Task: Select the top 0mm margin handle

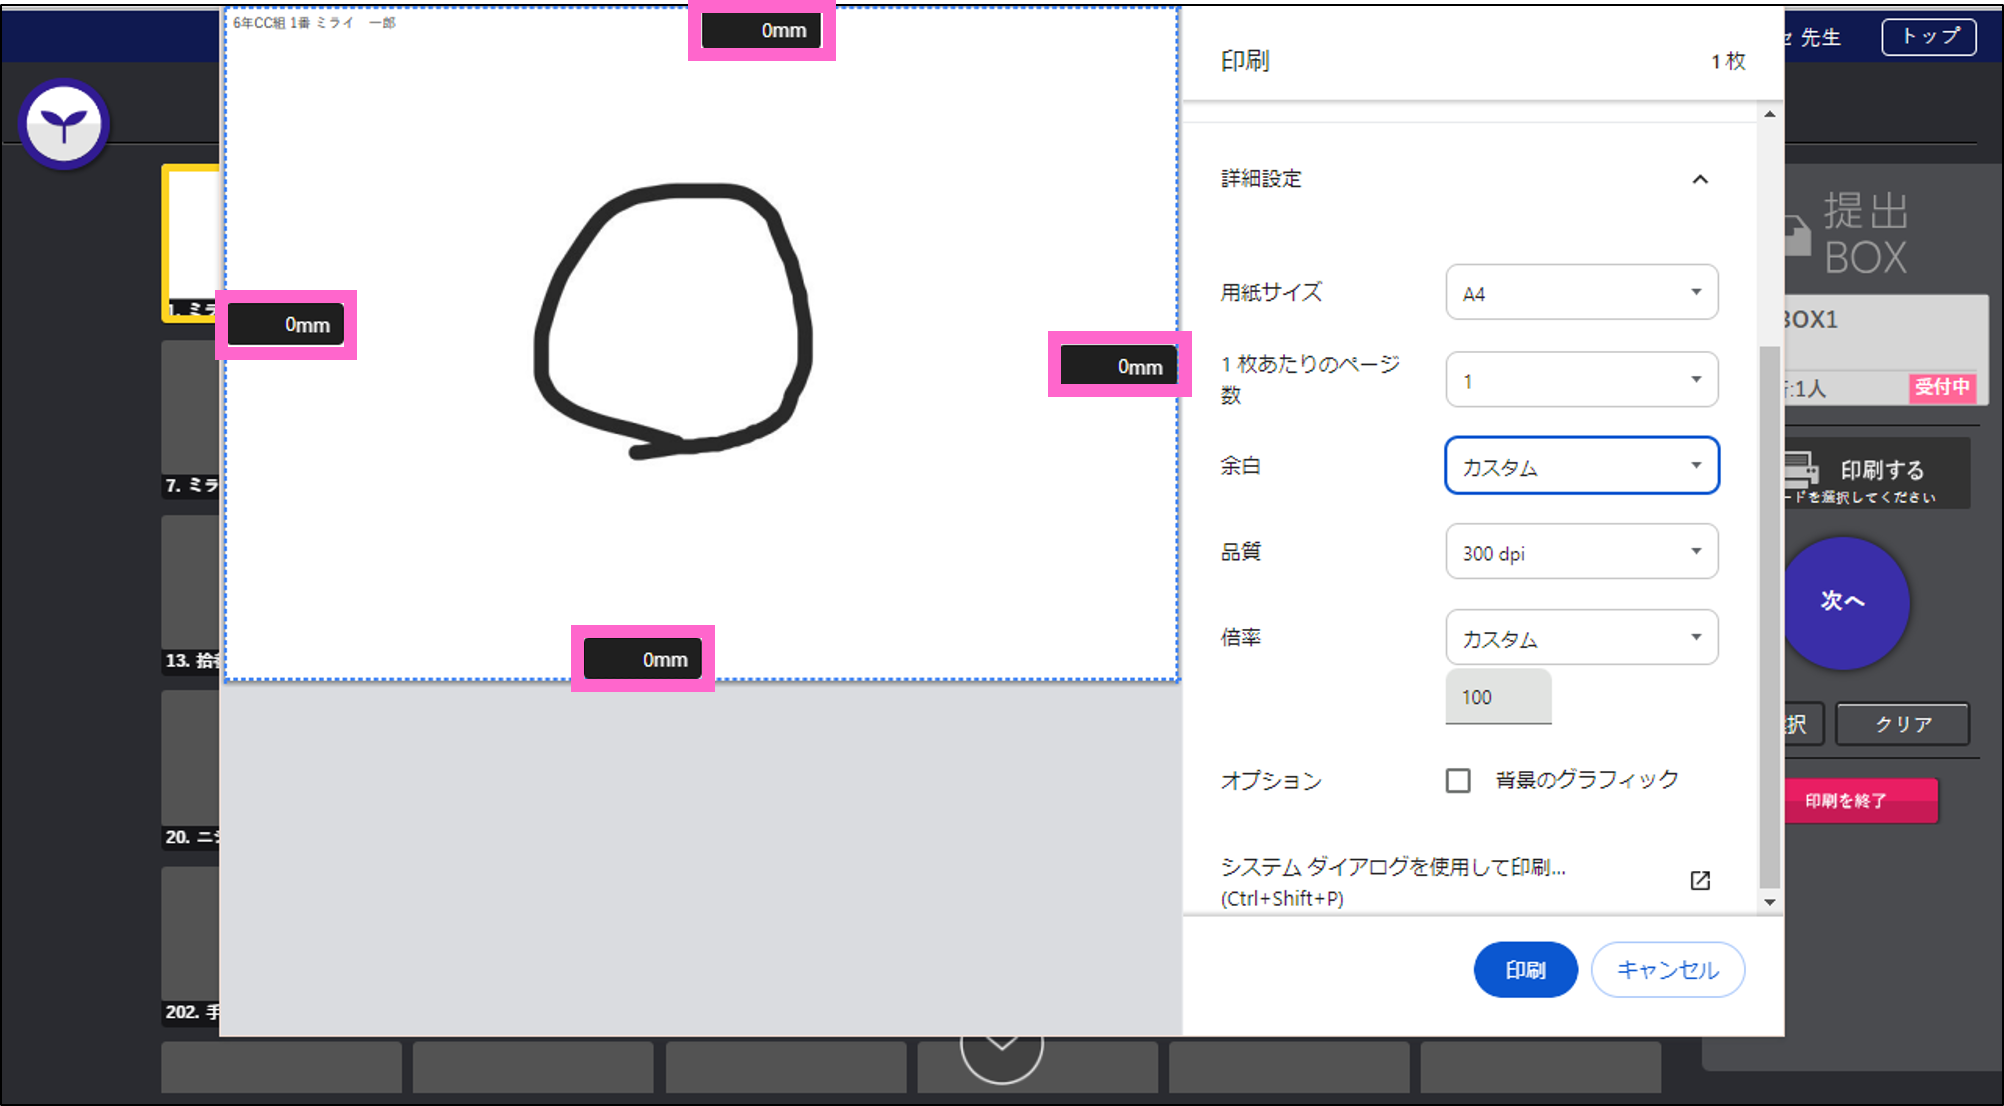Action: point(762,30)
